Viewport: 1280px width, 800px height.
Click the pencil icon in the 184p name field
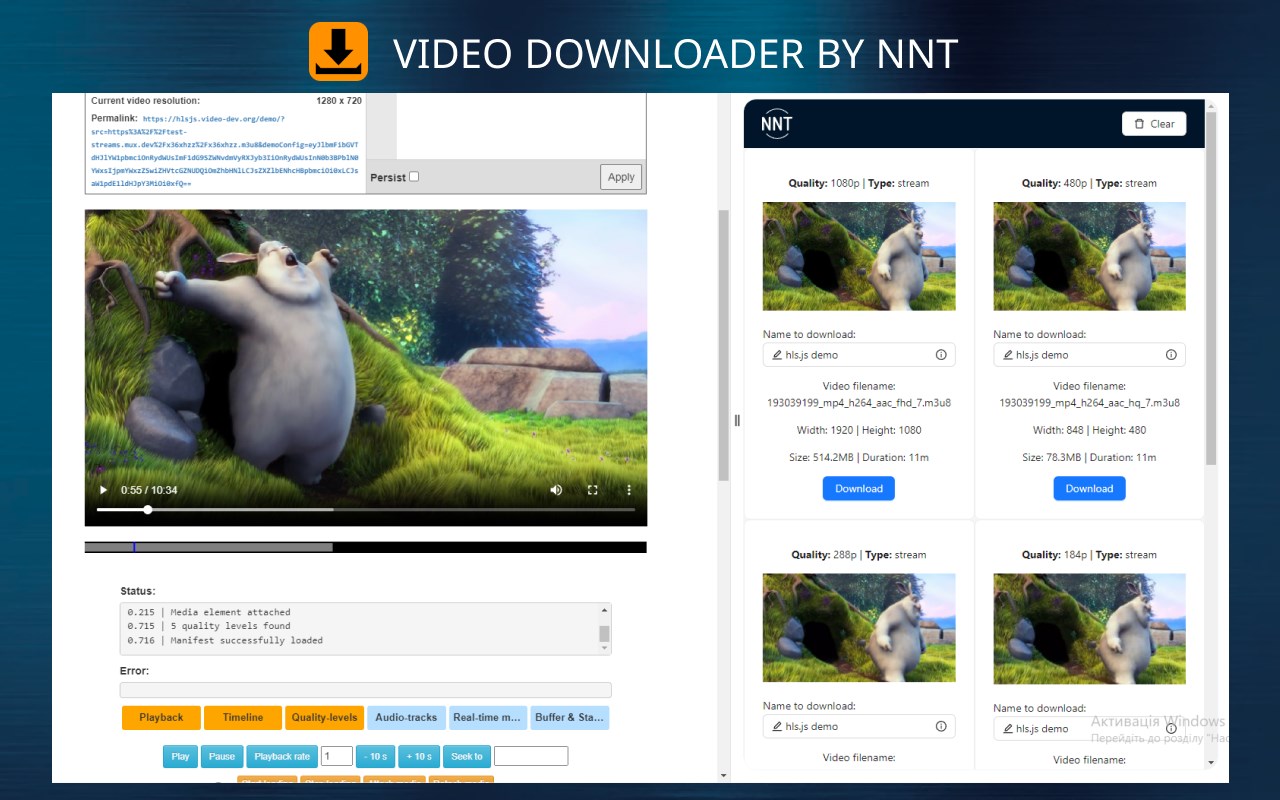(1008, 729)
